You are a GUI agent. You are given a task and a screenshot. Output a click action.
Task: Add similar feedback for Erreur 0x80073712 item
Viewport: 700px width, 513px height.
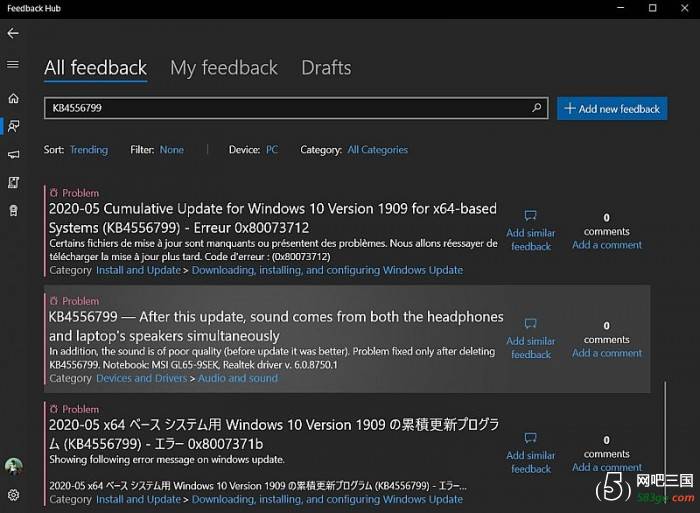click(x=531, y=231)
